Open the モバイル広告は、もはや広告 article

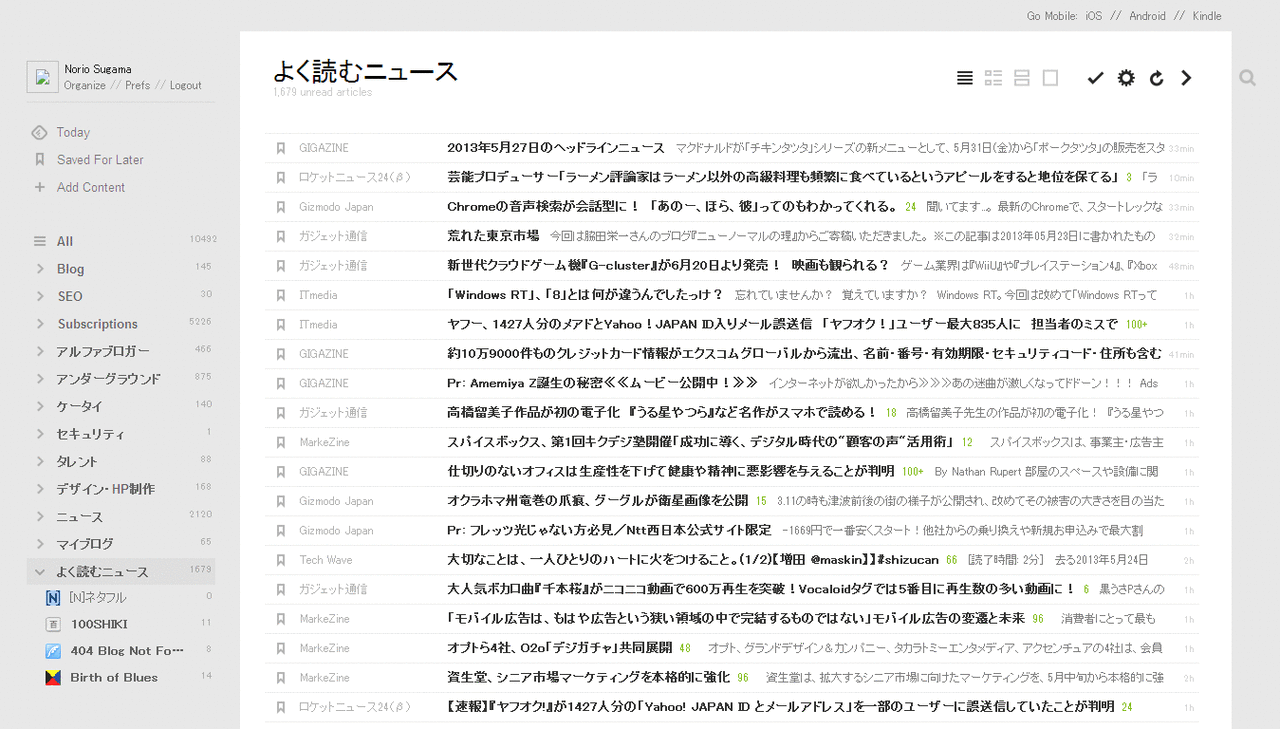(x=736, y=619)
